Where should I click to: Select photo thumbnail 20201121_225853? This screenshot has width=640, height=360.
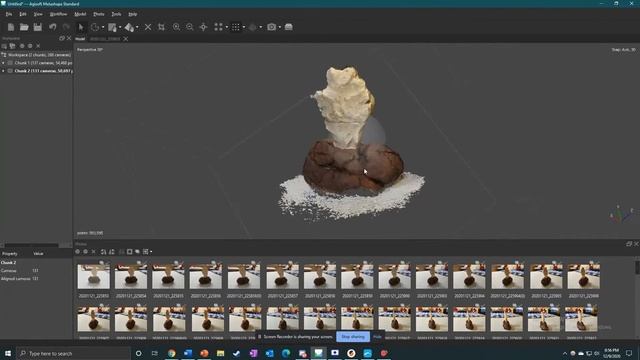tap(93, 276)
